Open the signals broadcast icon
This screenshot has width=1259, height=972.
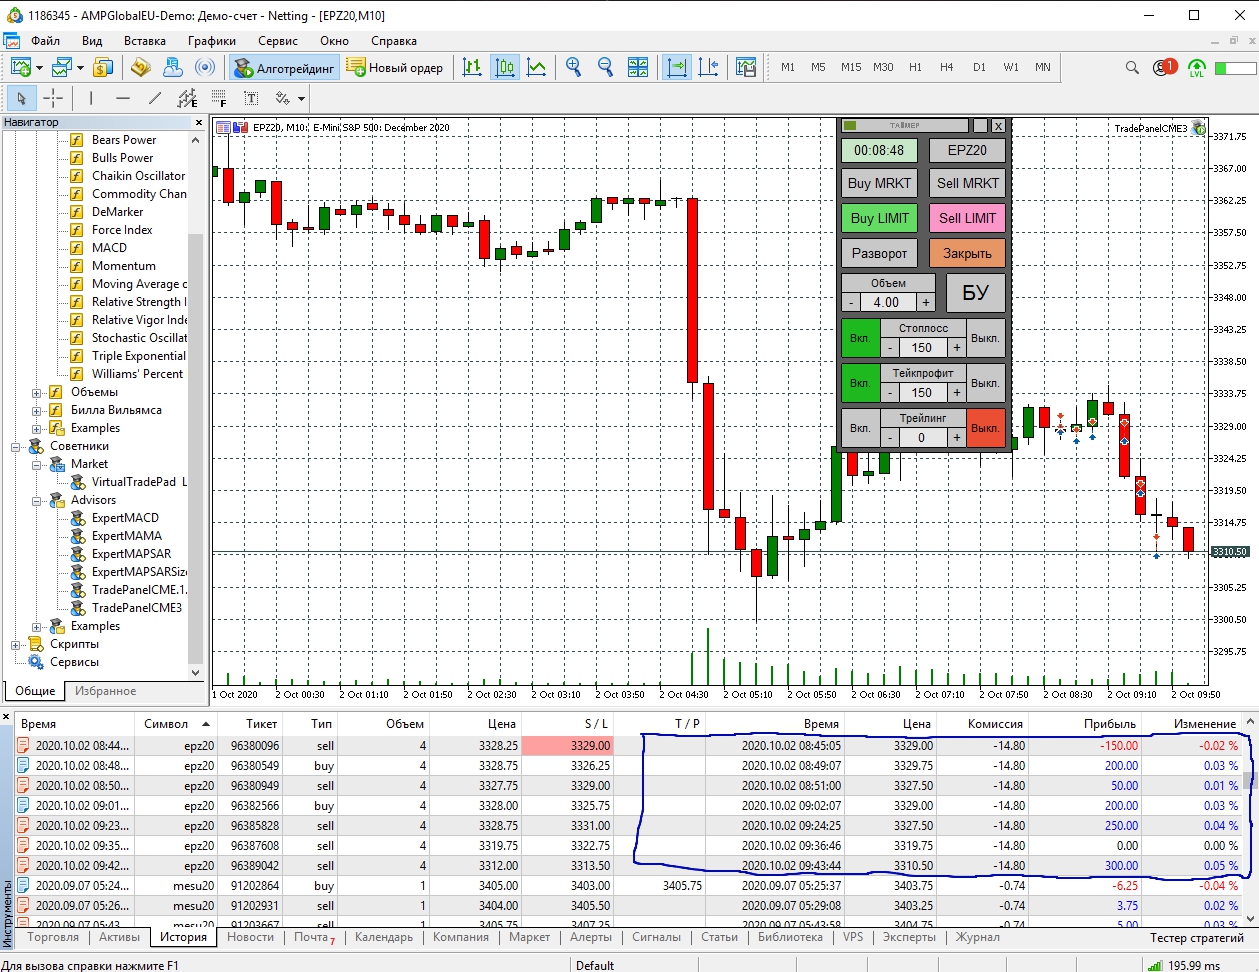[205, 67]
